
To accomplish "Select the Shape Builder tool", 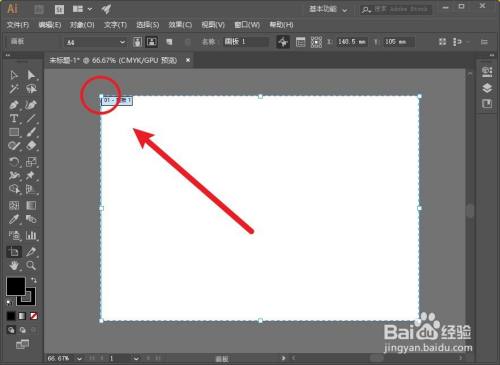I will pyautogui.click(x=14, y=189).
